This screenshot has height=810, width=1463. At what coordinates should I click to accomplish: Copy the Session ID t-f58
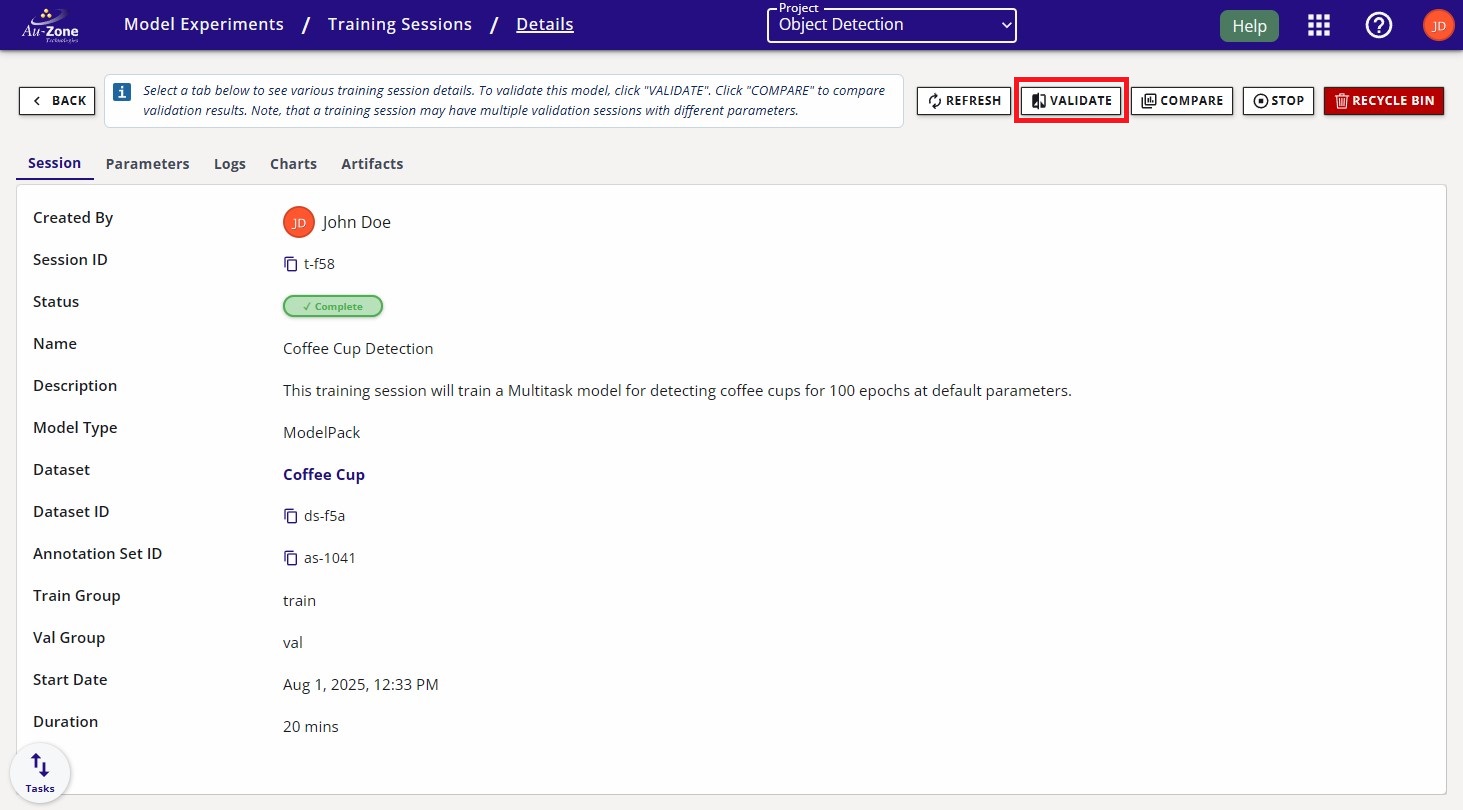click(x=291, y=263)
